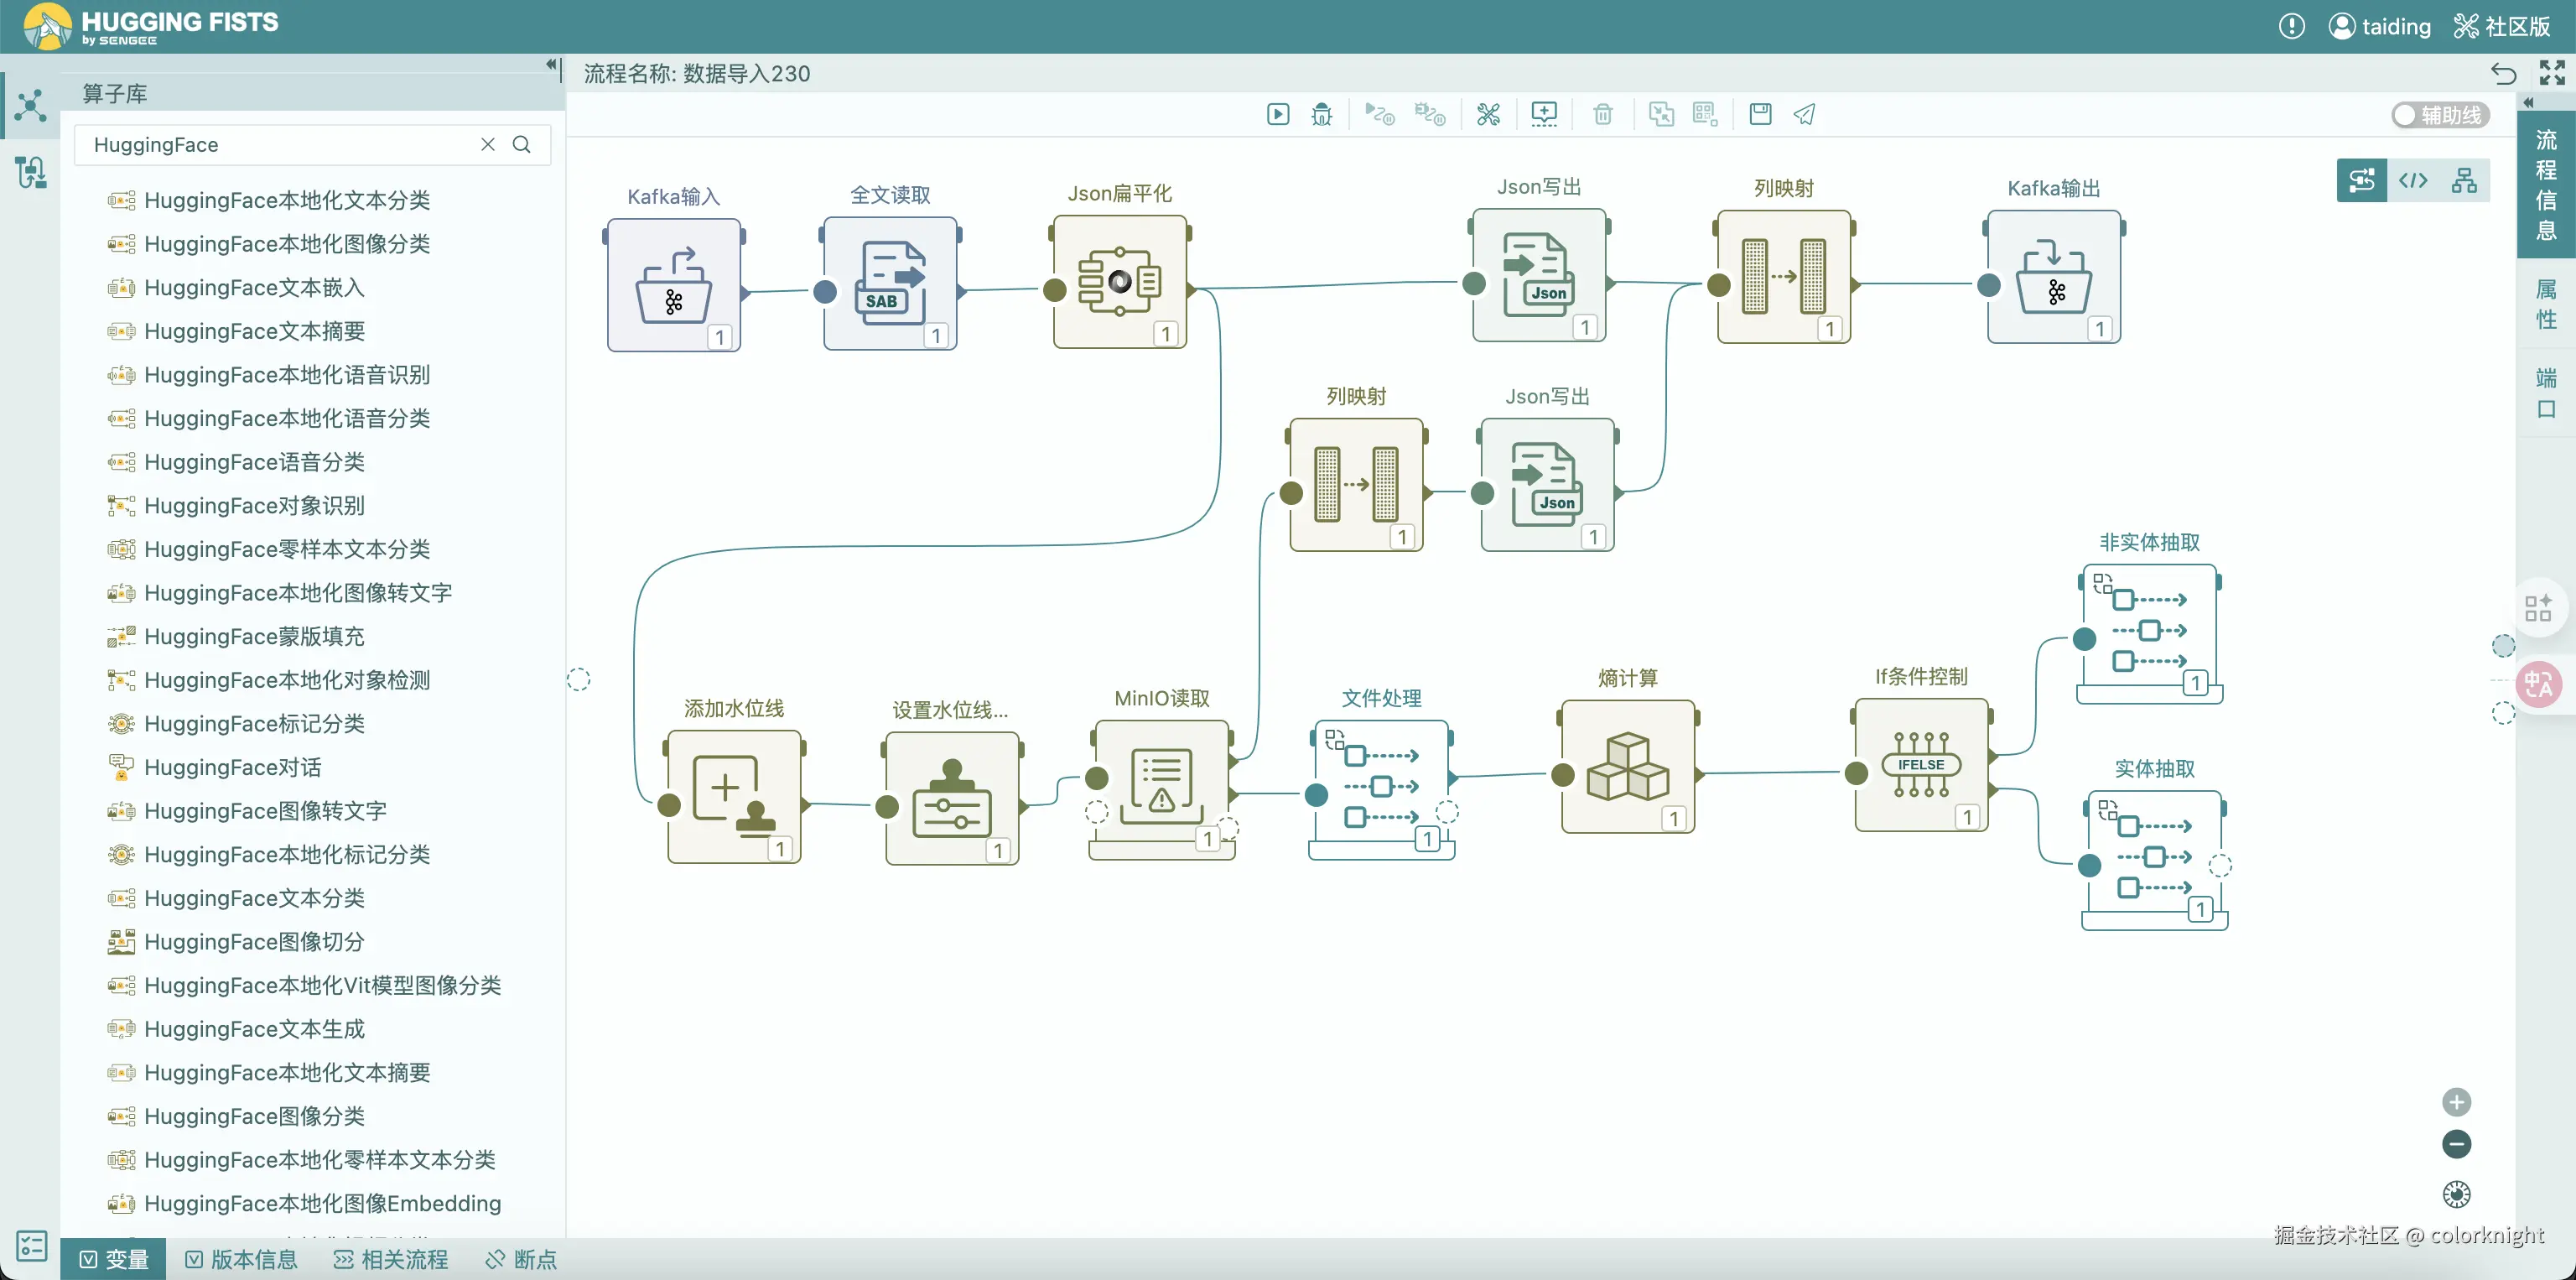Click the search magnifier in 算子库
This screenshot has width=2576, height=1280.
[522, 144]
